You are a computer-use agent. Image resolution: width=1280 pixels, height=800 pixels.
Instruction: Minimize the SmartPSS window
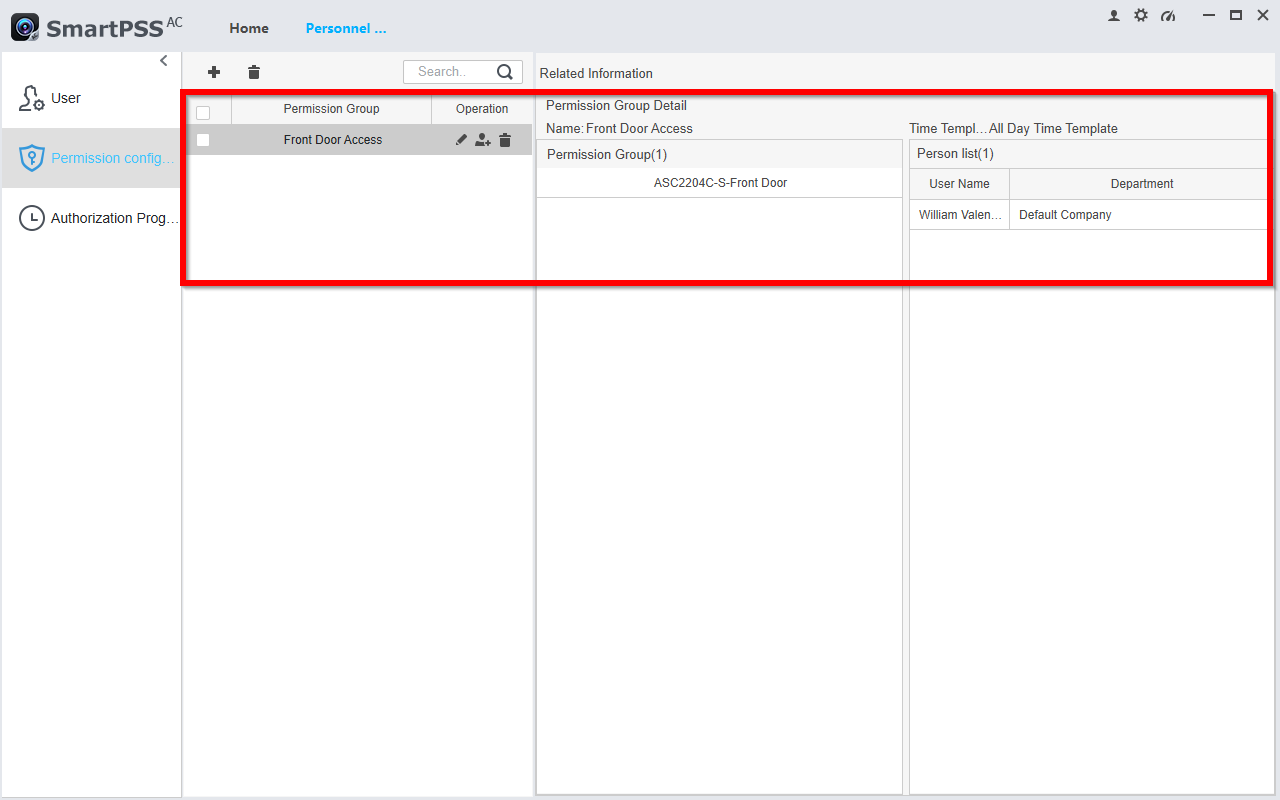click(x=1209, y=16)
